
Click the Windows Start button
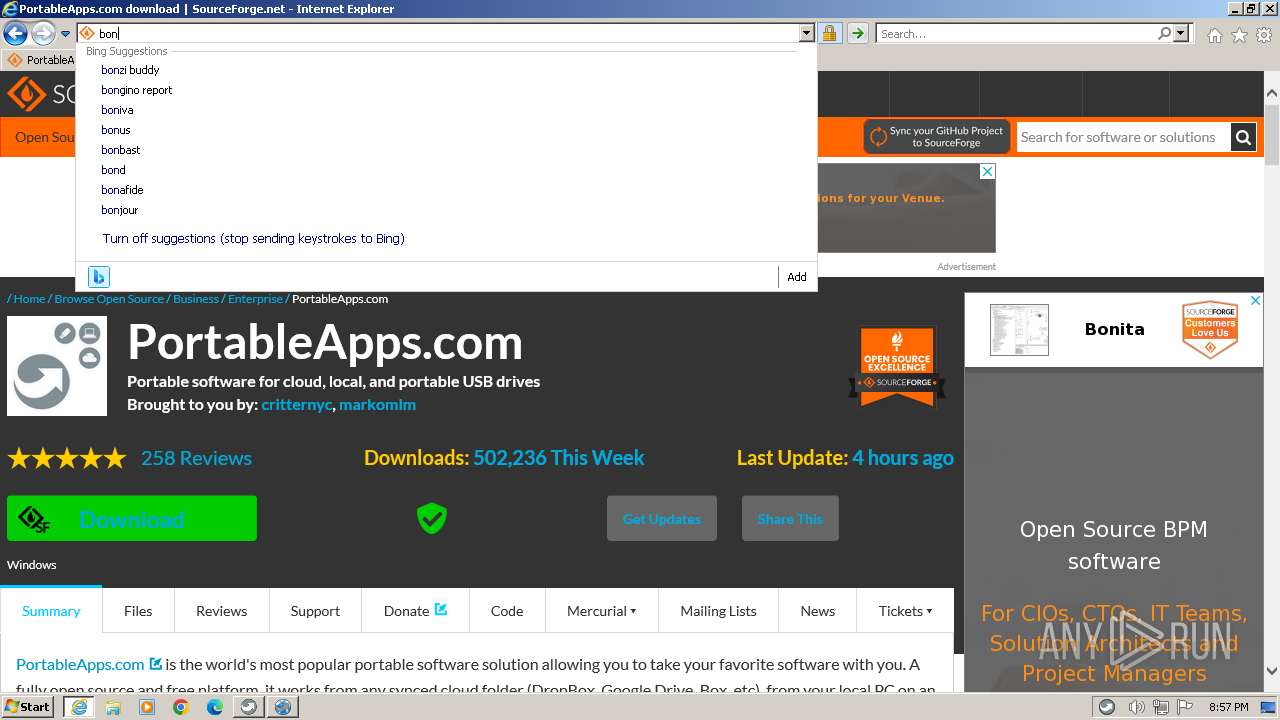pyautogui.click(x=27, y=707)
